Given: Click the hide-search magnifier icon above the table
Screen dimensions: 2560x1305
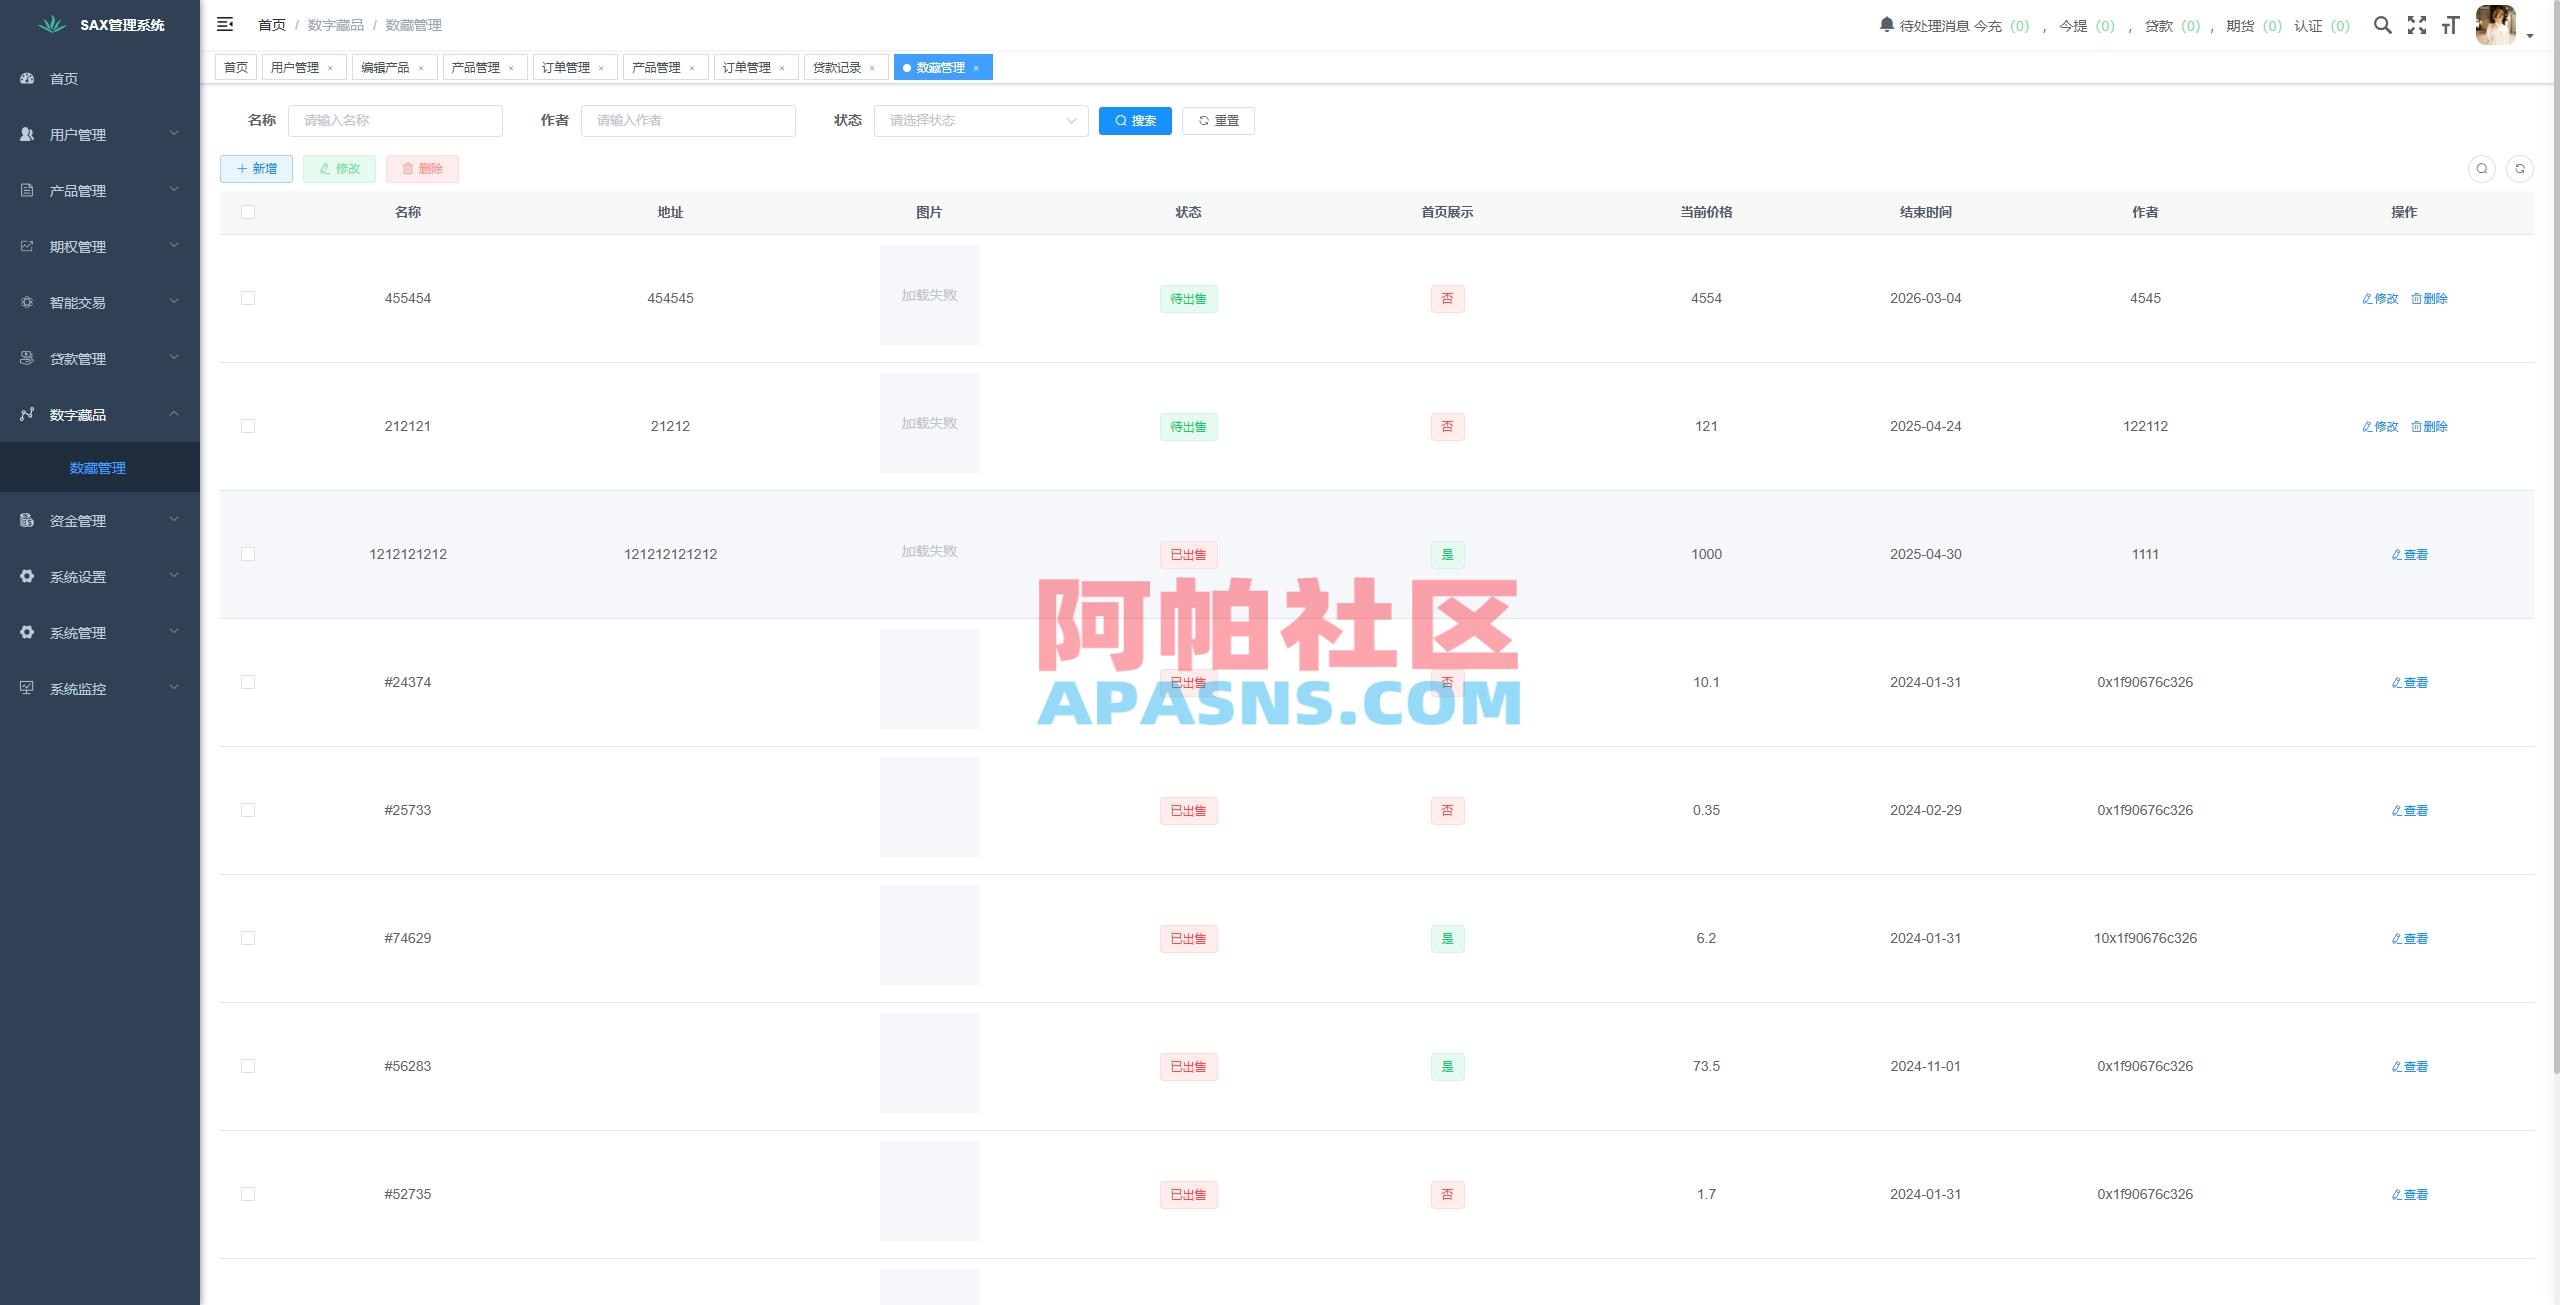Looking at the screenshot, I should pos(2481,168).
